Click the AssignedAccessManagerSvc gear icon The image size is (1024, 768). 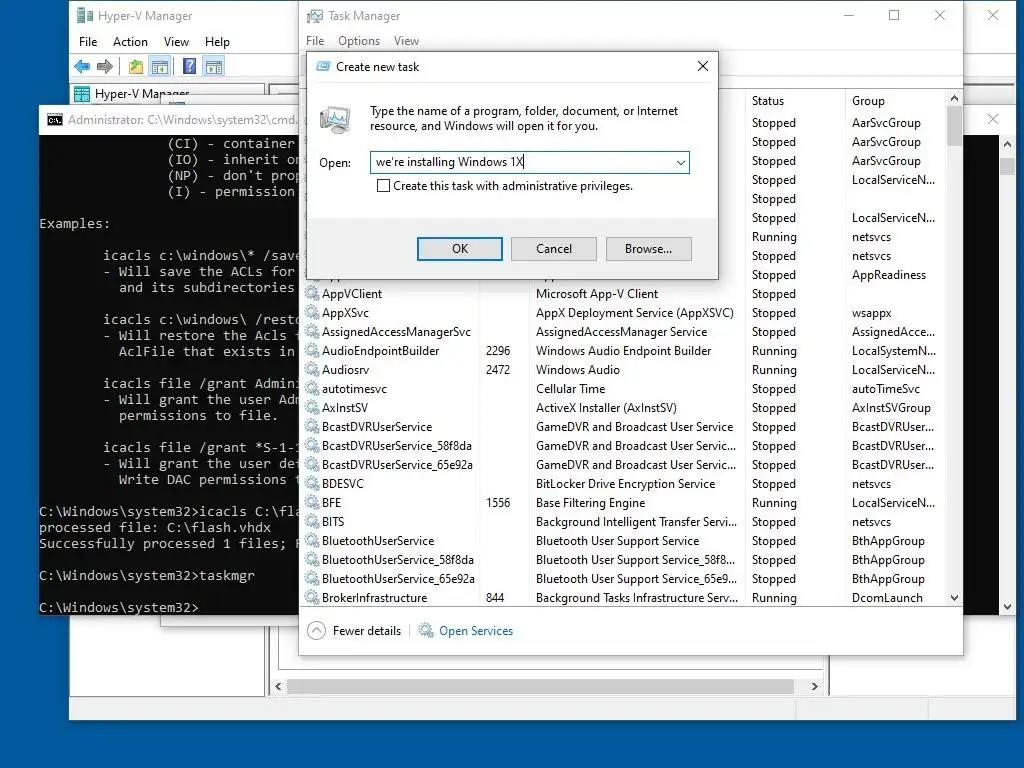click(x=312, y=331)
